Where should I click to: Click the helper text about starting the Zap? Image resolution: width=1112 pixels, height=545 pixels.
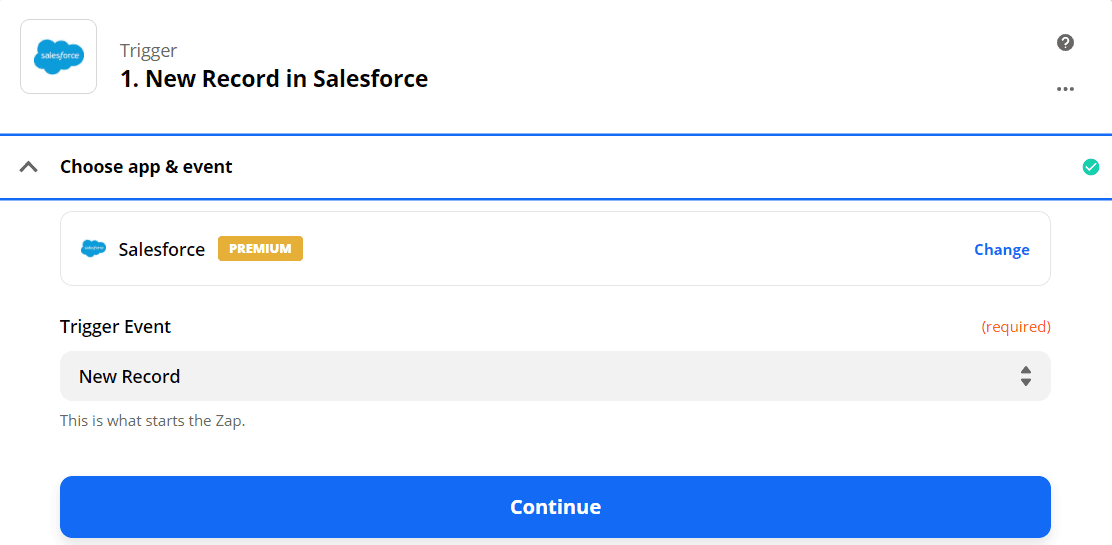[152, 421]
